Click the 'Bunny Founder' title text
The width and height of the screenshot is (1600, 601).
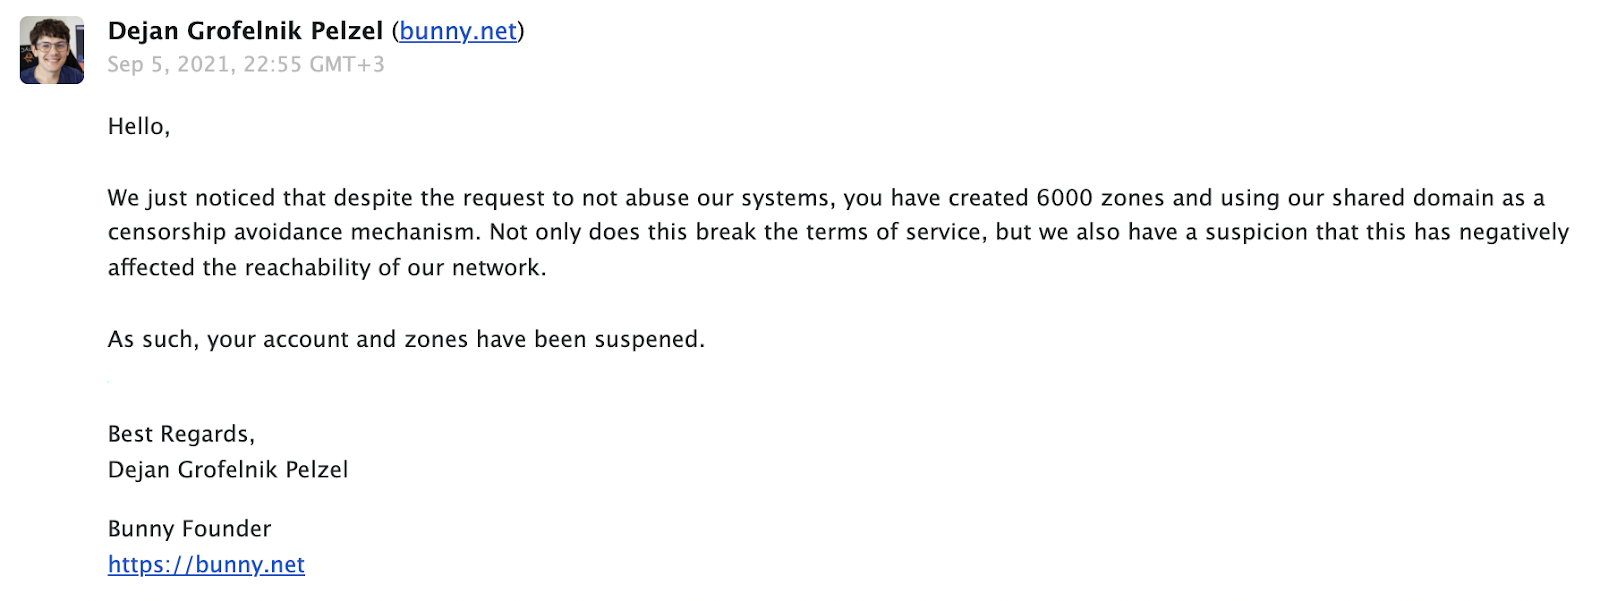coord(190,529)
